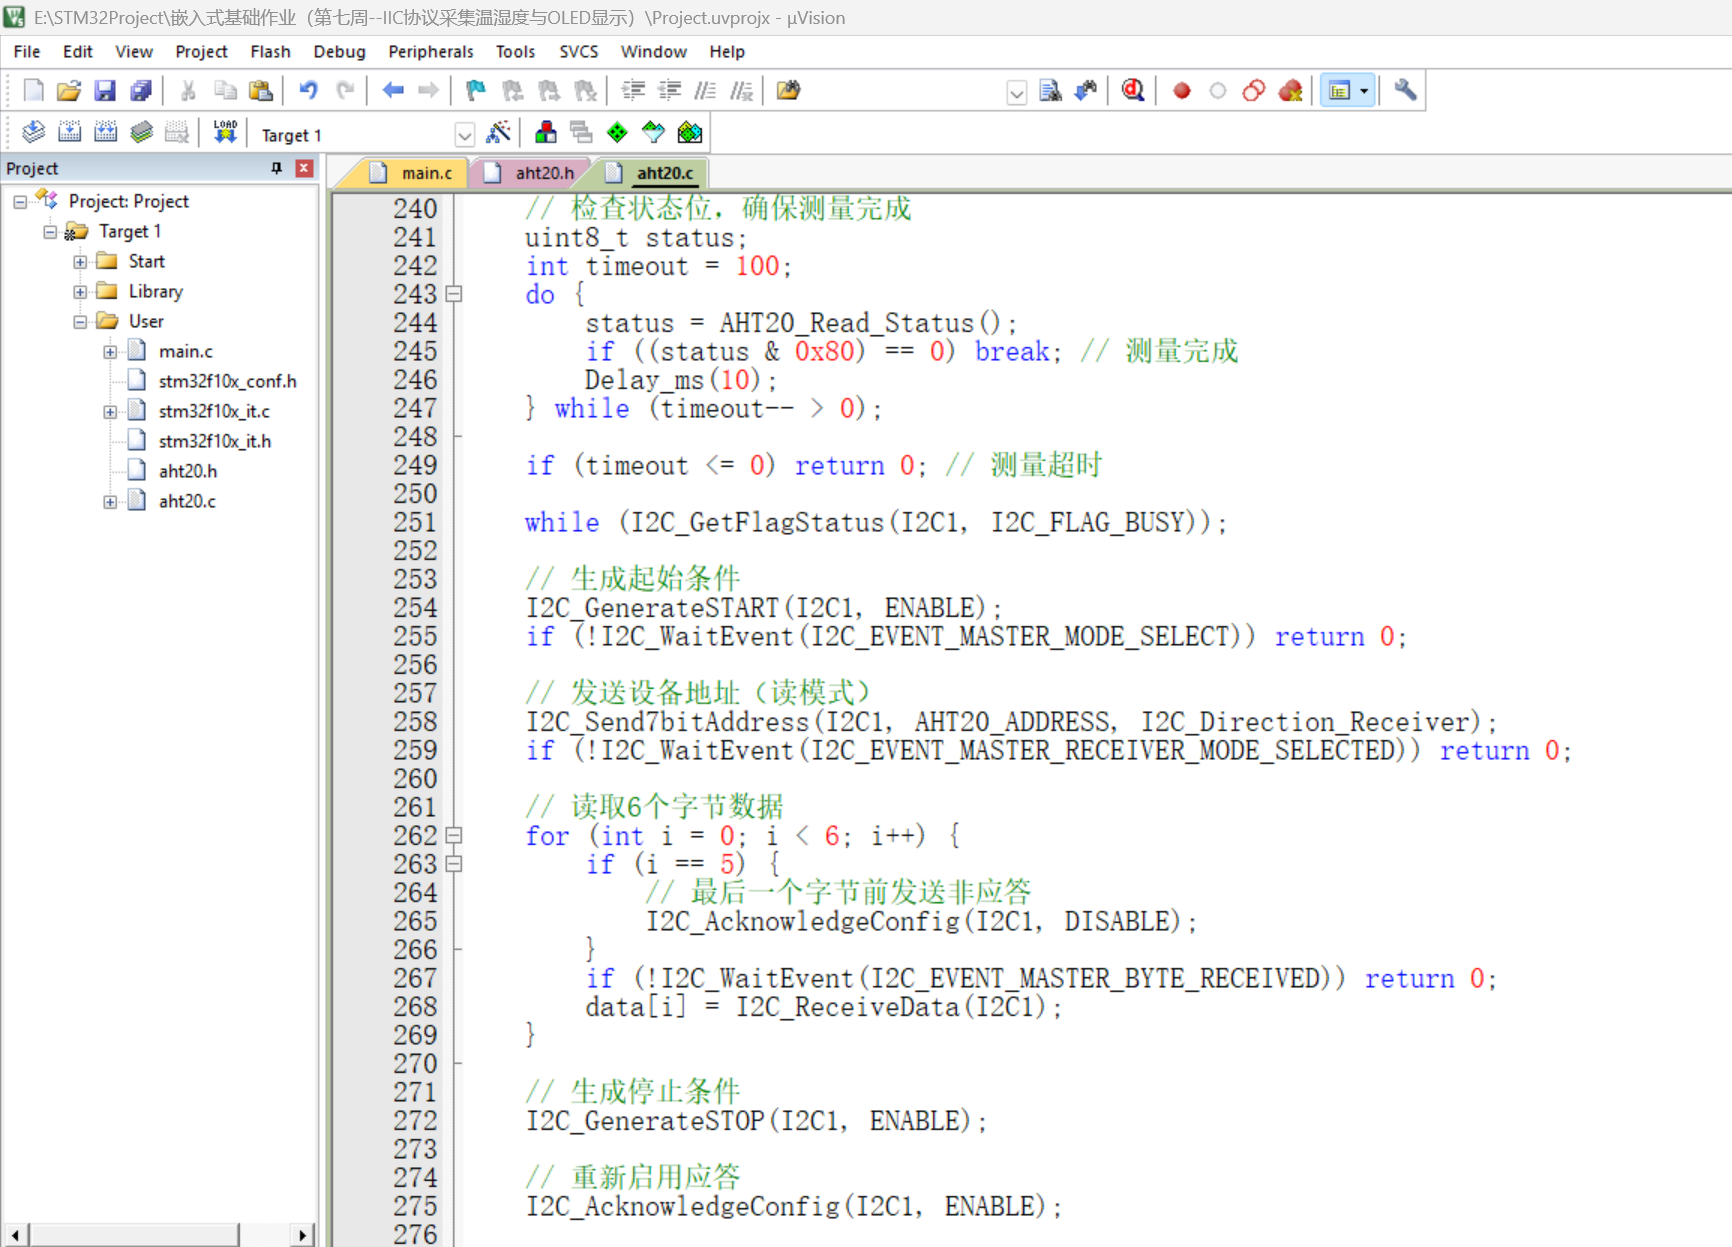Navigate forwards with the right arrow
This screenshot has height=1247, width=1732.
(428, 91)
